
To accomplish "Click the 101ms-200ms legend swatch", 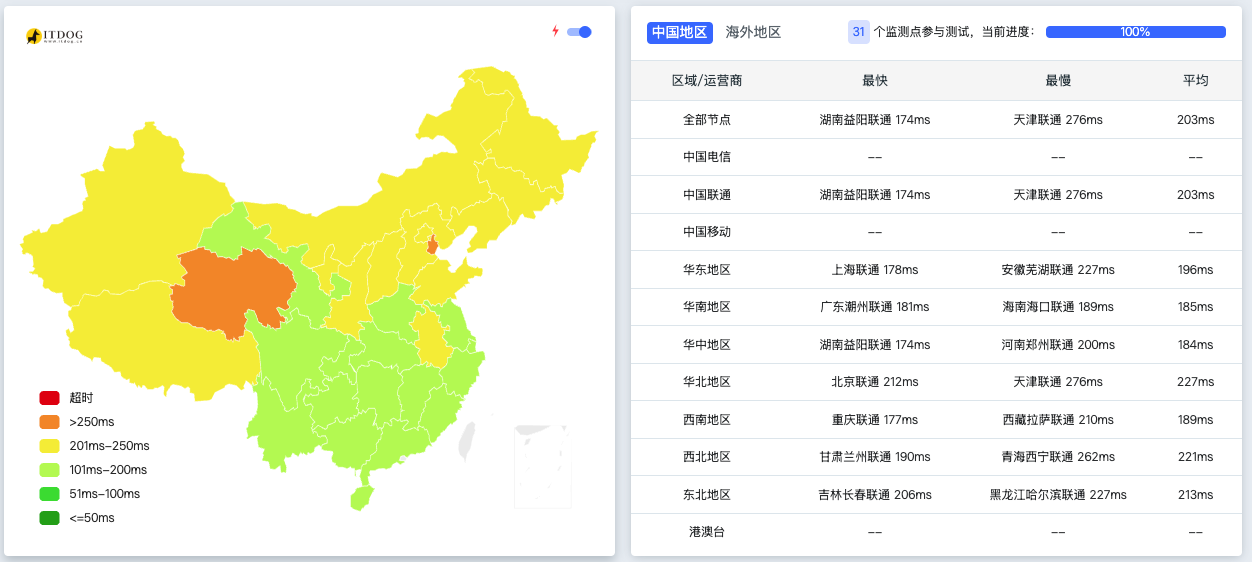I will [x=50, y=470].
